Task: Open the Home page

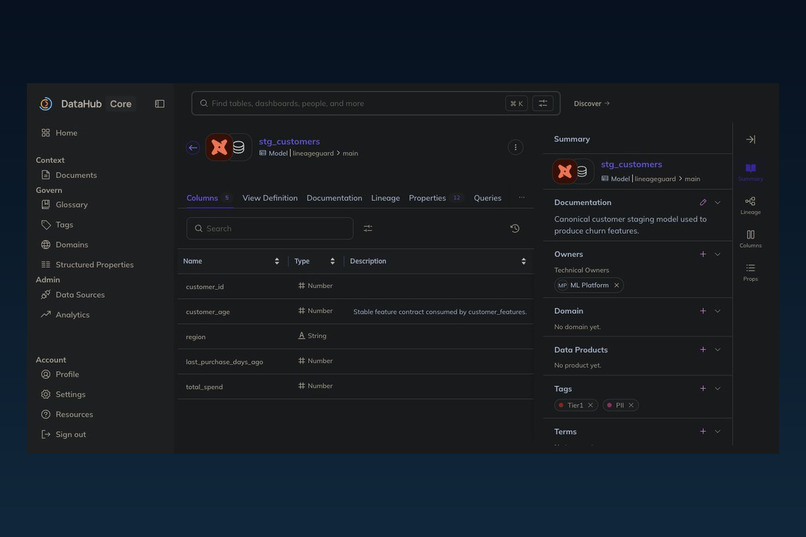Action: click(60, 133)
